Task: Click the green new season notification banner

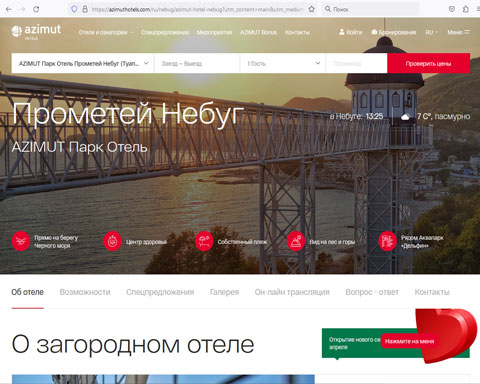Action: tap(352, 343)
